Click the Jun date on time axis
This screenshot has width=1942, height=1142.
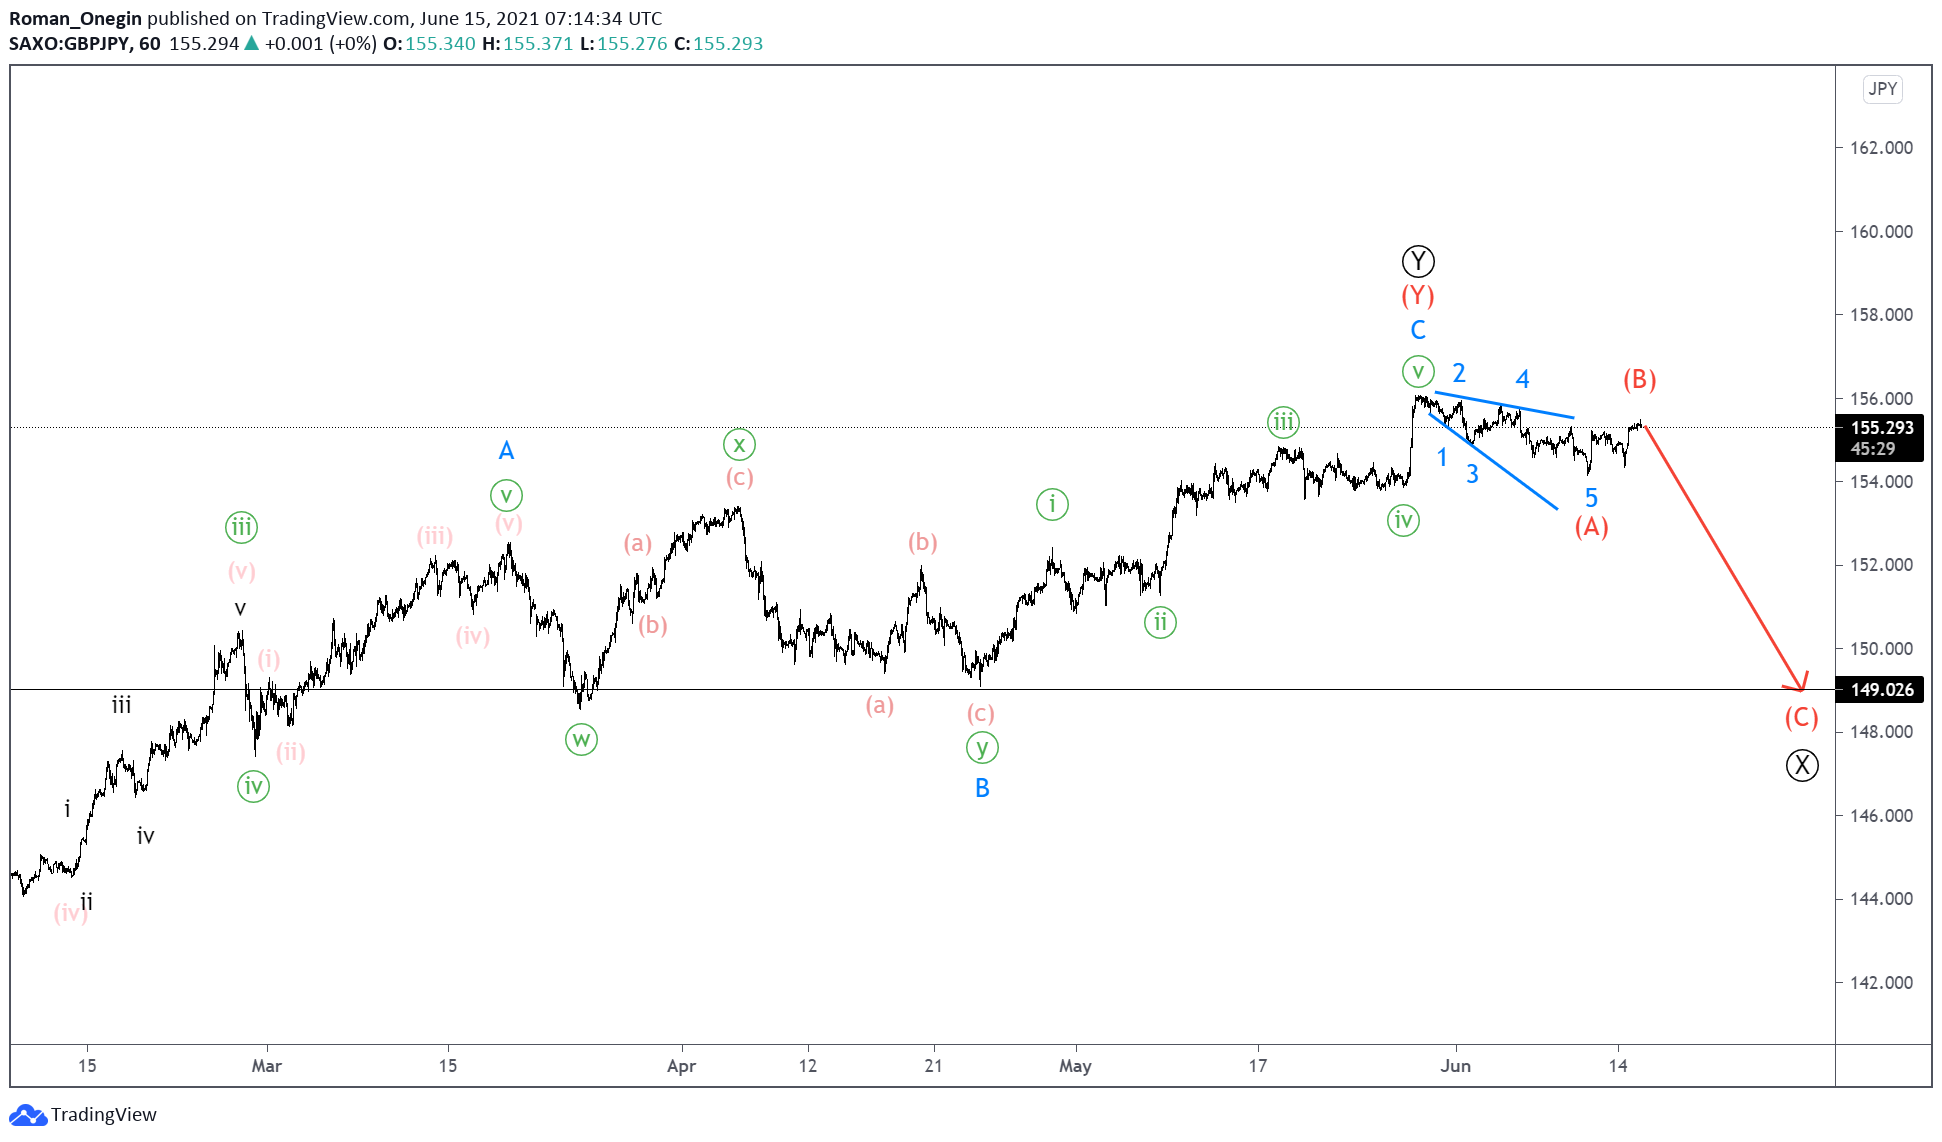pos(1455,1066)
